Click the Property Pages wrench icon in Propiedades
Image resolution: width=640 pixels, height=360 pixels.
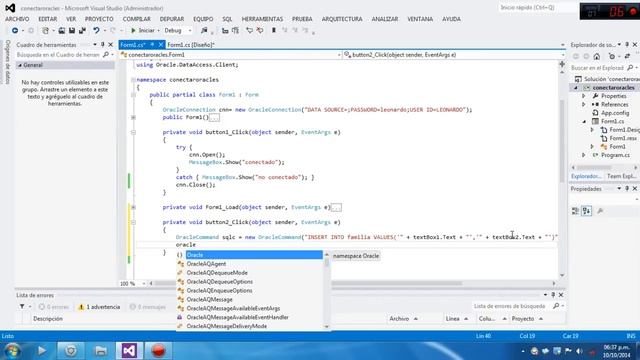click(600, 211)
